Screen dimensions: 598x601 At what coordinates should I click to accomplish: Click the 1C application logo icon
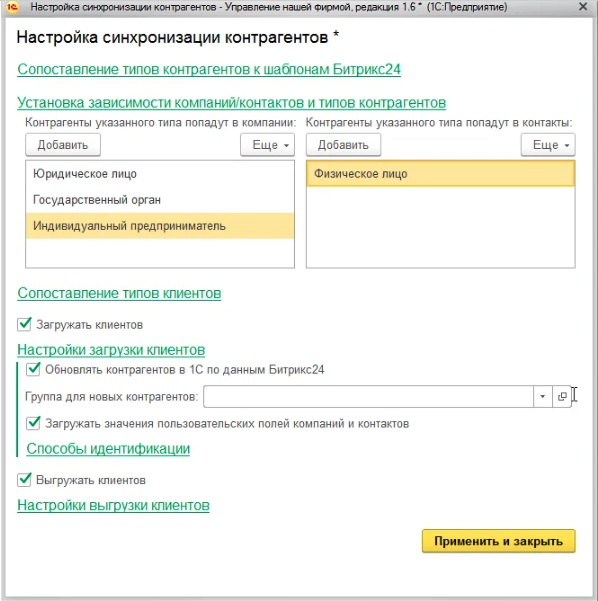pos(12,7)
